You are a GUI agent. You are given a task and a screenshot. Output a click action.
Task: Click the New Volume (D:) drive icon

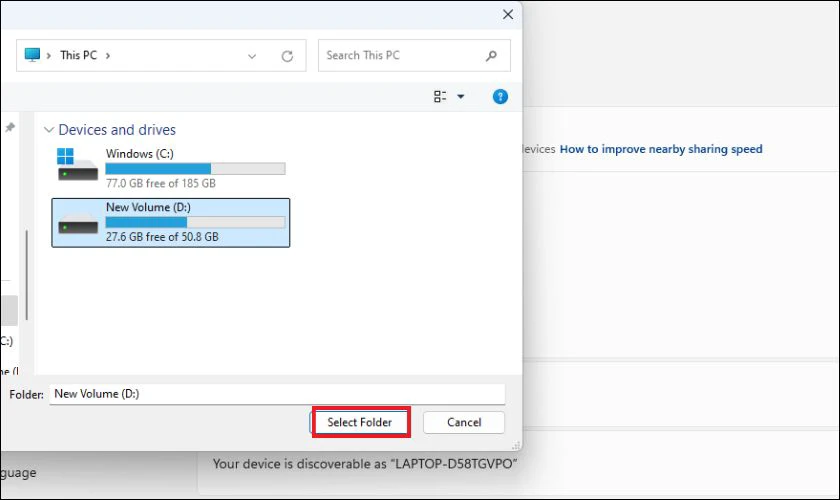(78, 223)
